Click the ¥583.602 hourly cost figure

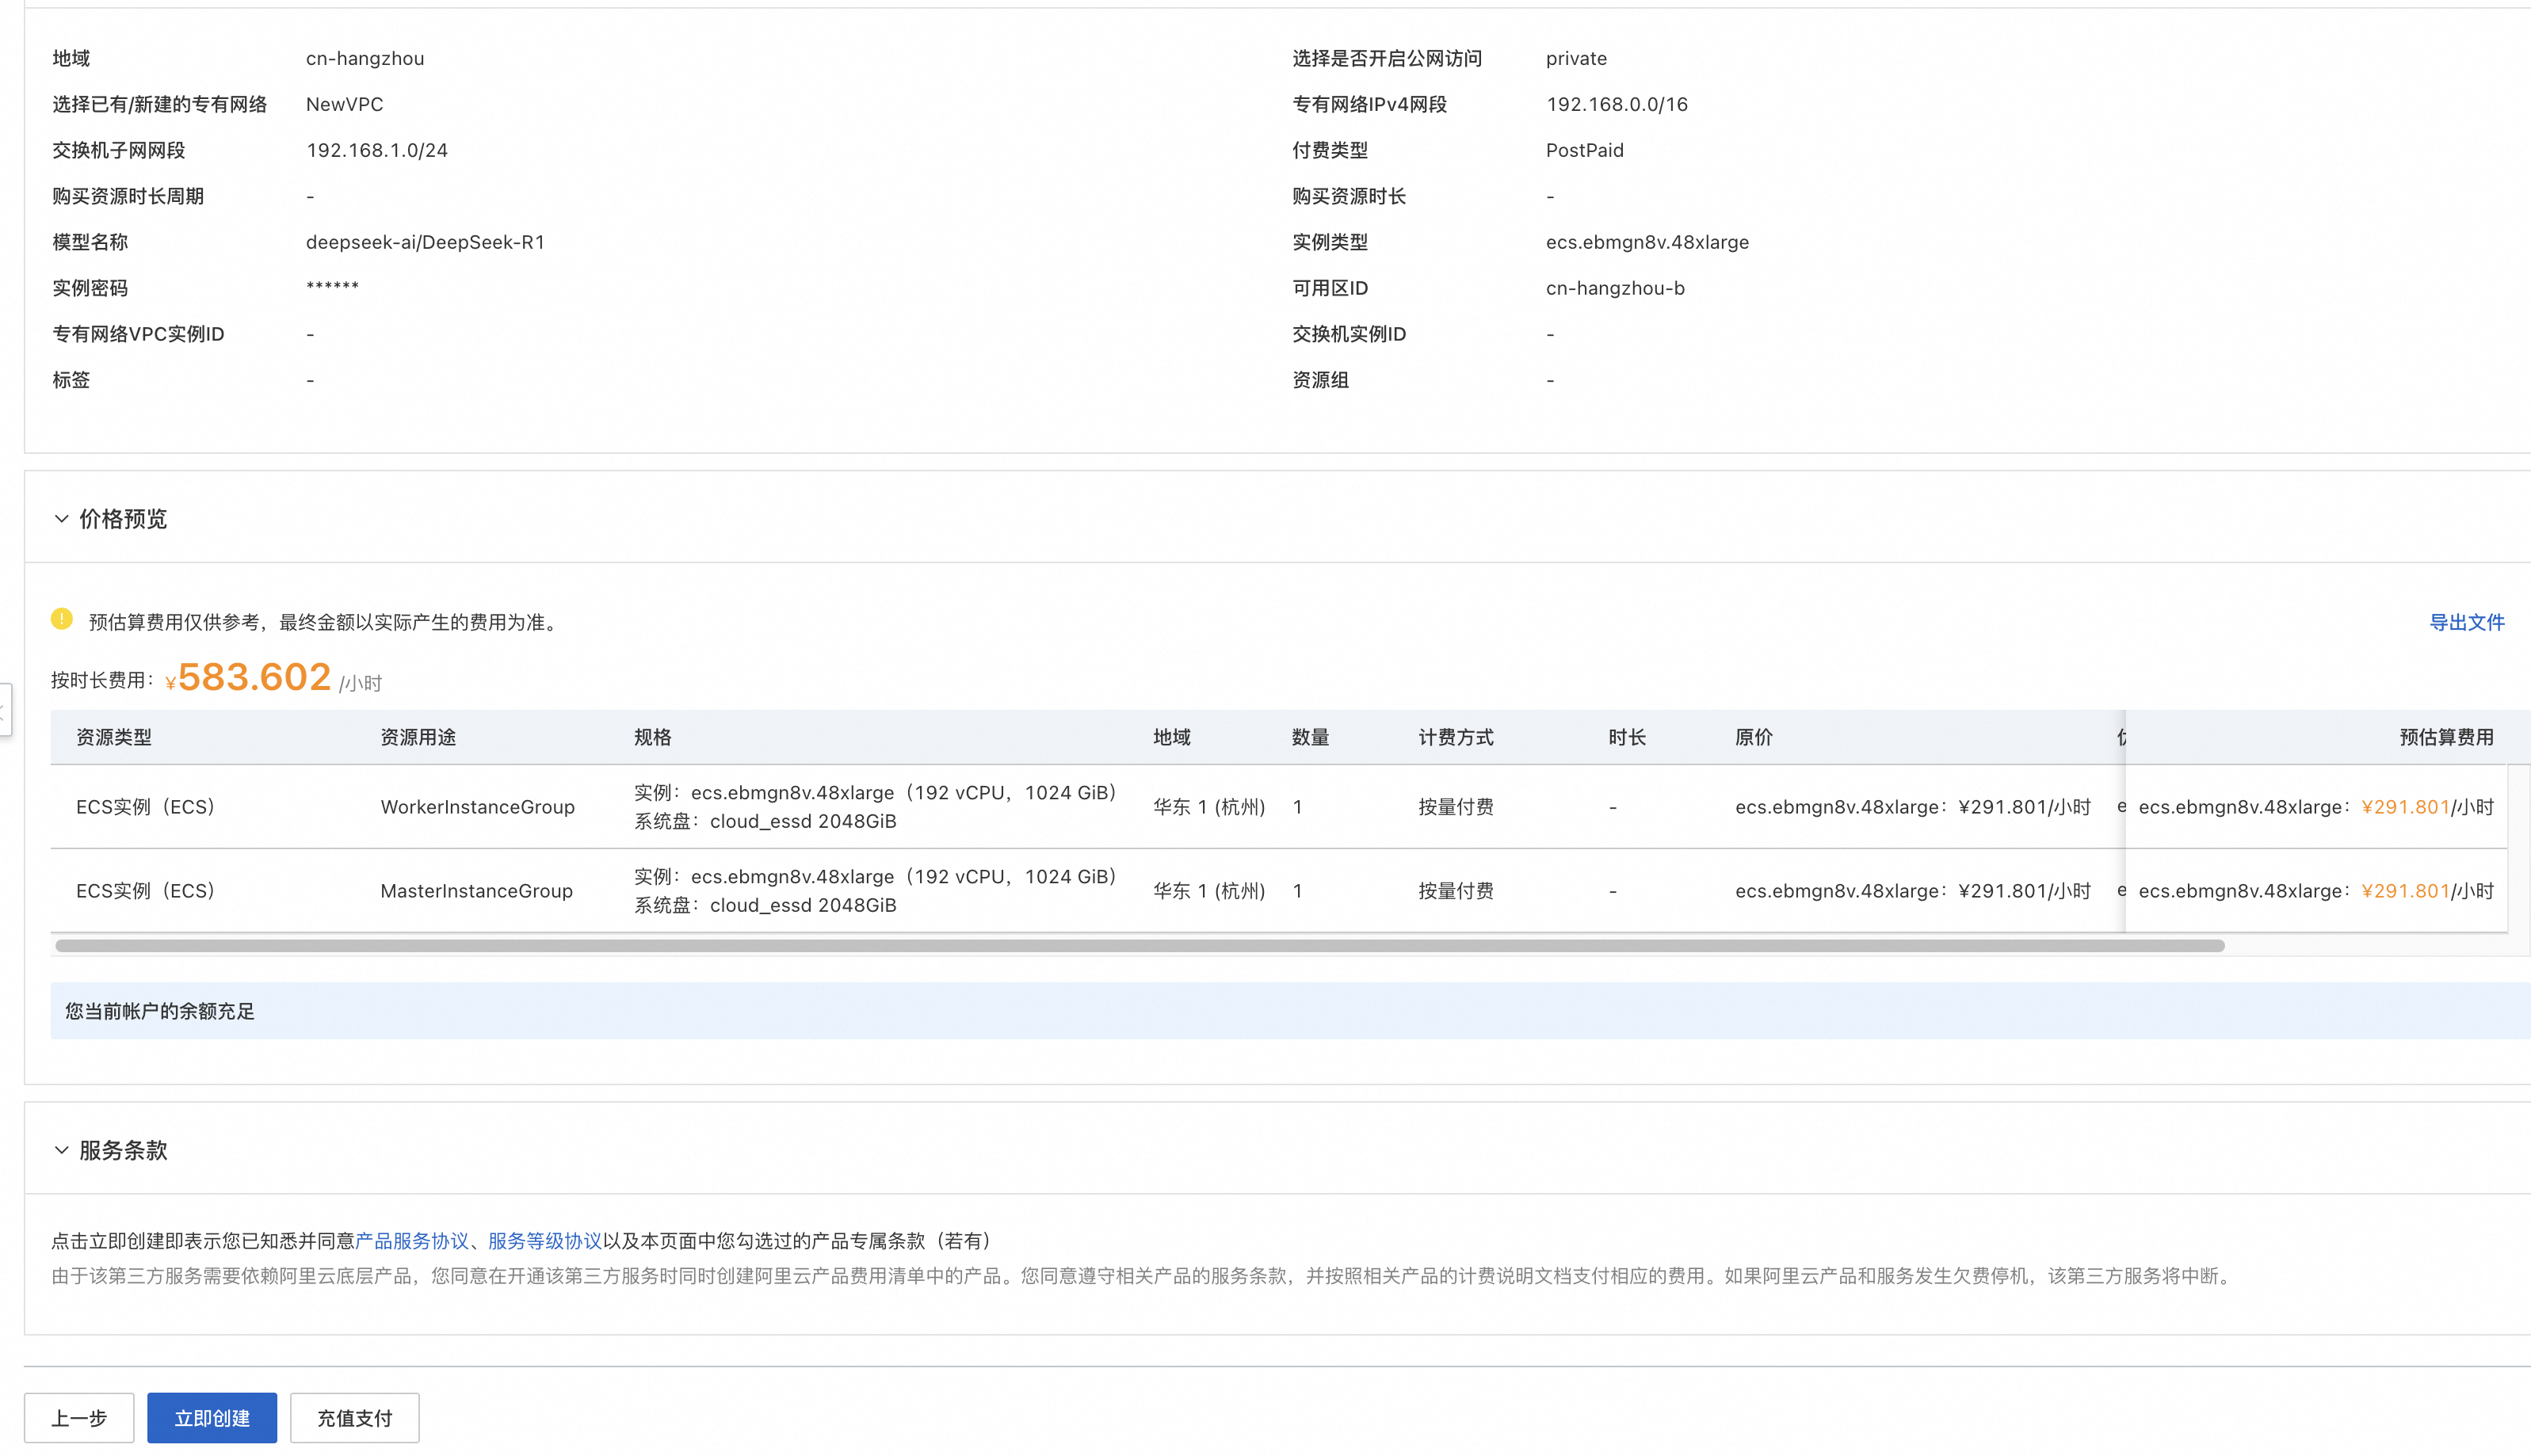[254, 678]
